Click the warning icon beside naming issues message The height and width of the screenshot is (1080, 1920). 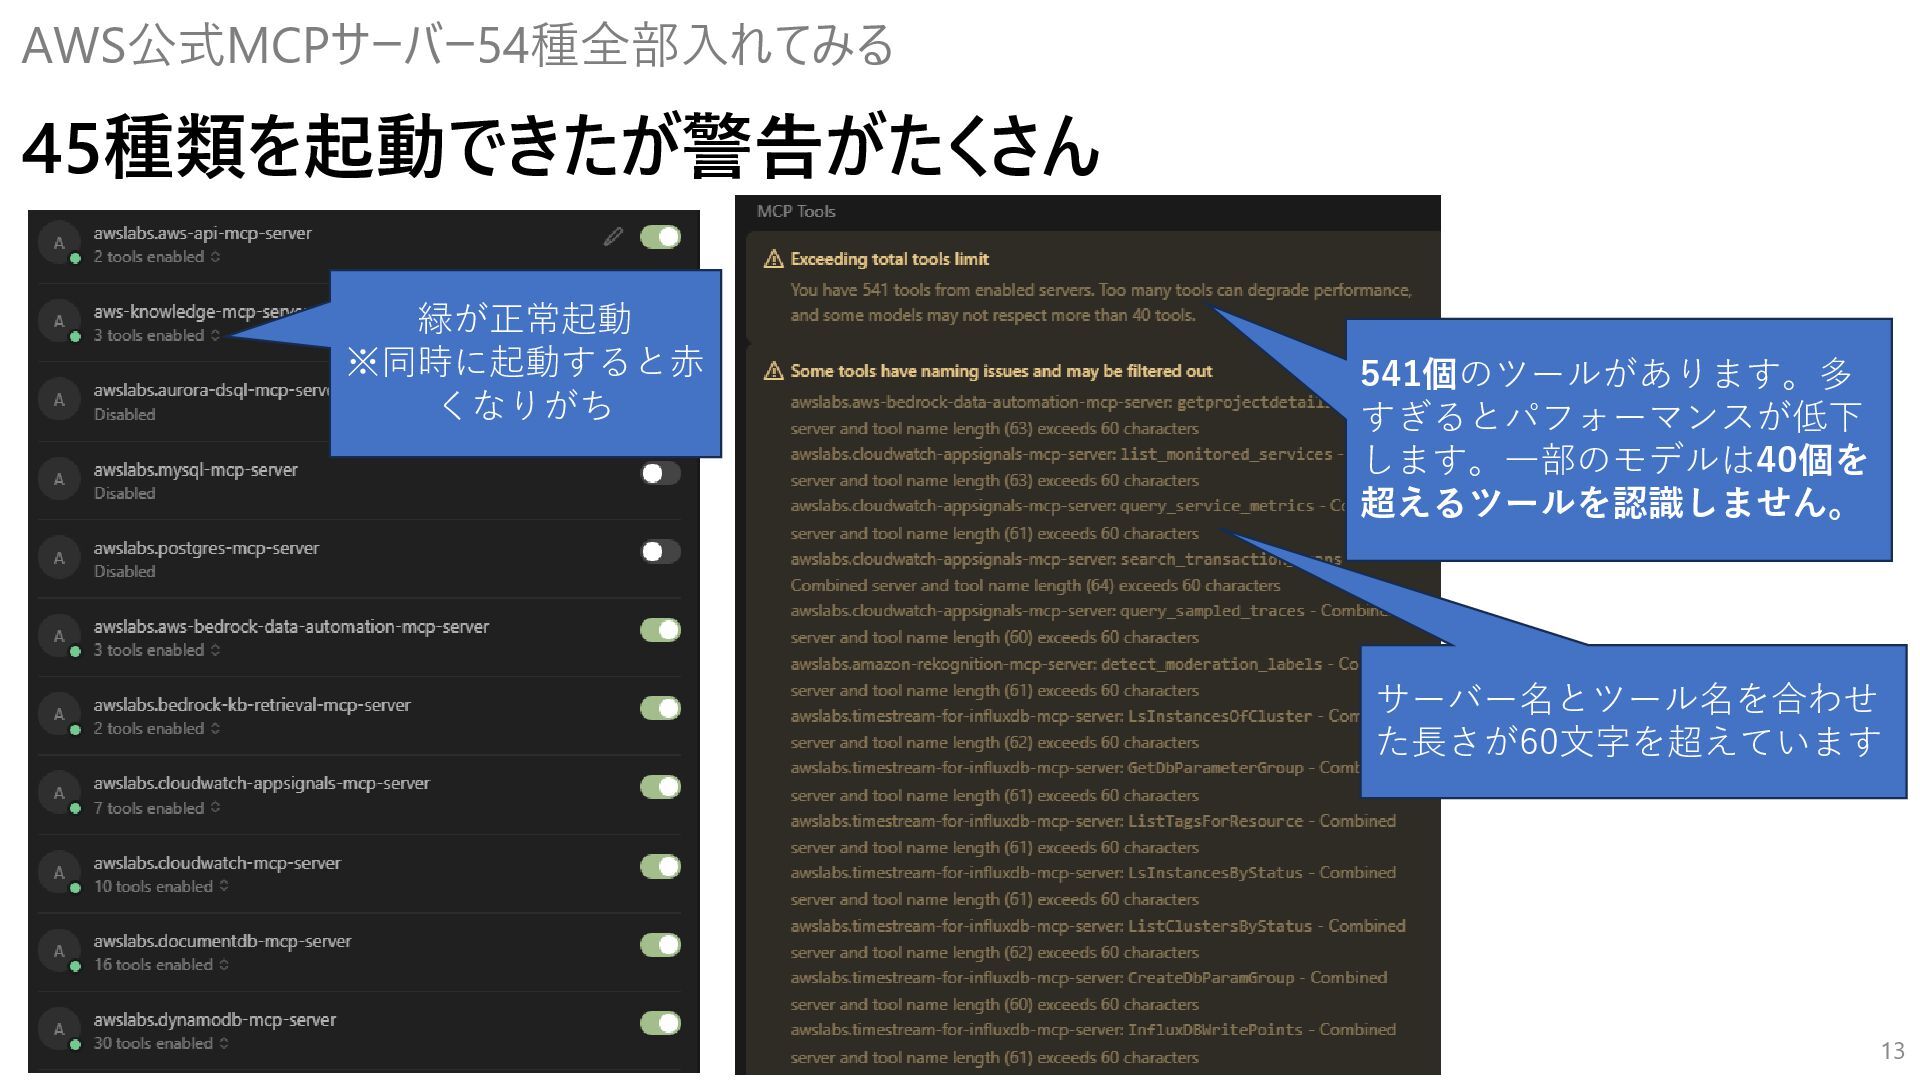click(x=773, y=371)
